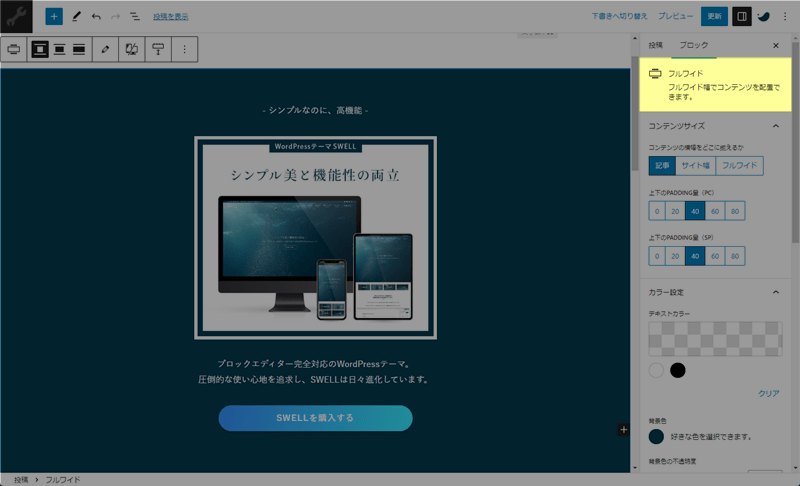Choose white text color swatch
The height and width of the screenshot is (486, 800).
point(656,370)
